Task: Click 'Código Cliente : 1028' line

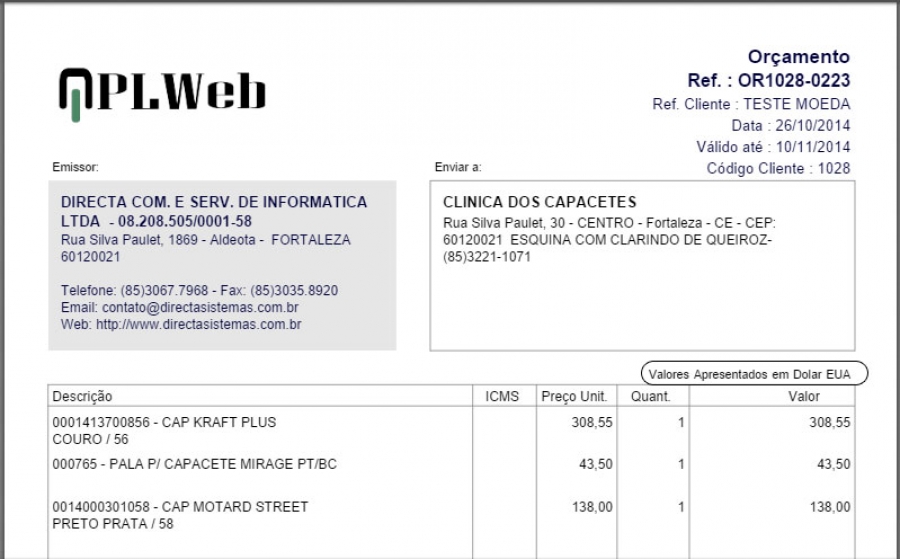Action: [x=778, y=168]
